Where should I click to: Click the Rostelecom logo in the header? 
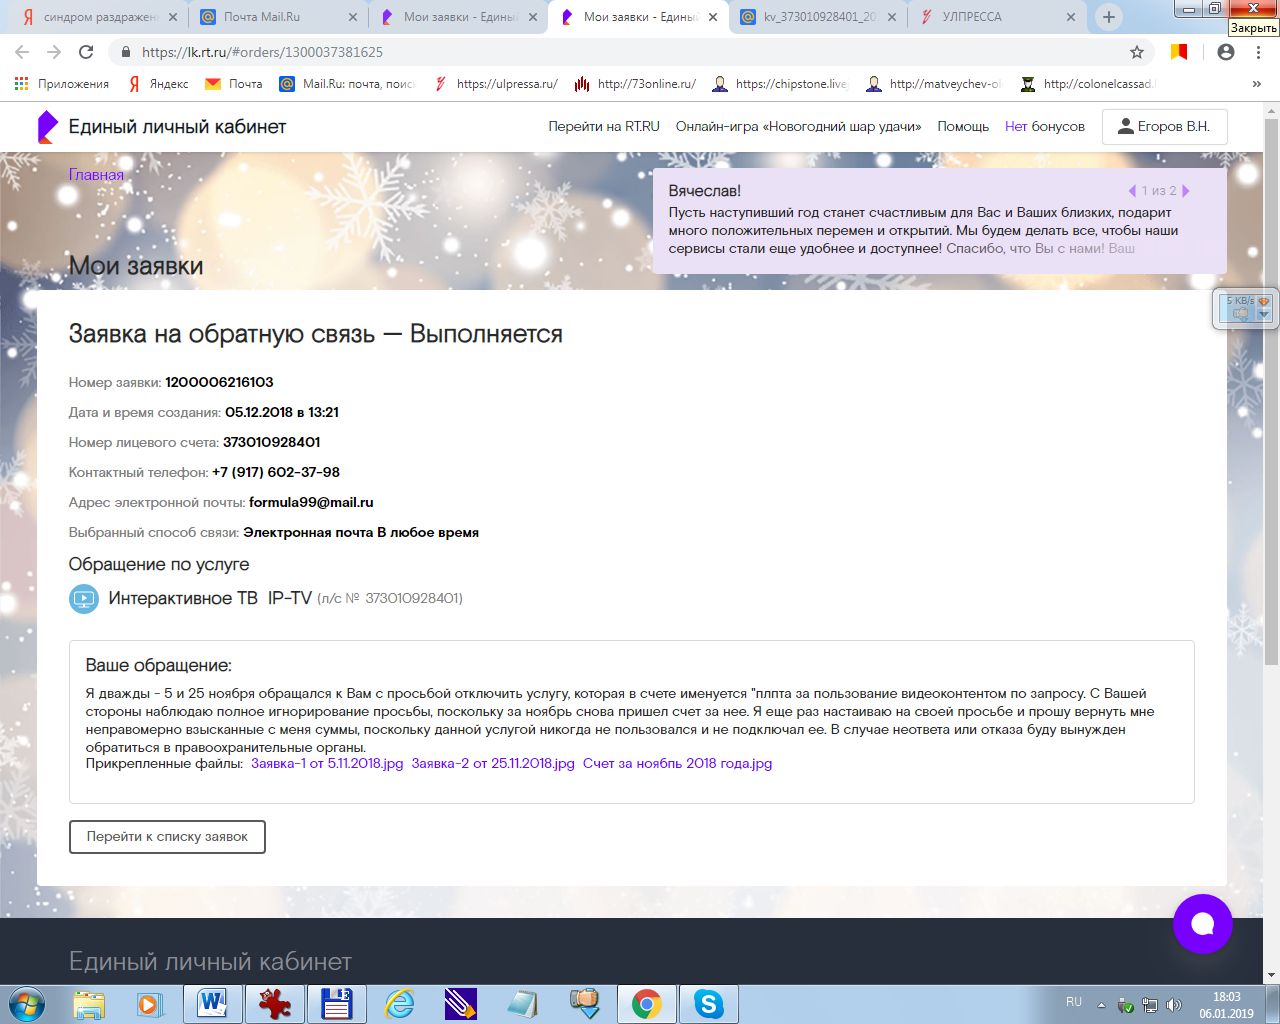[47, 127]
